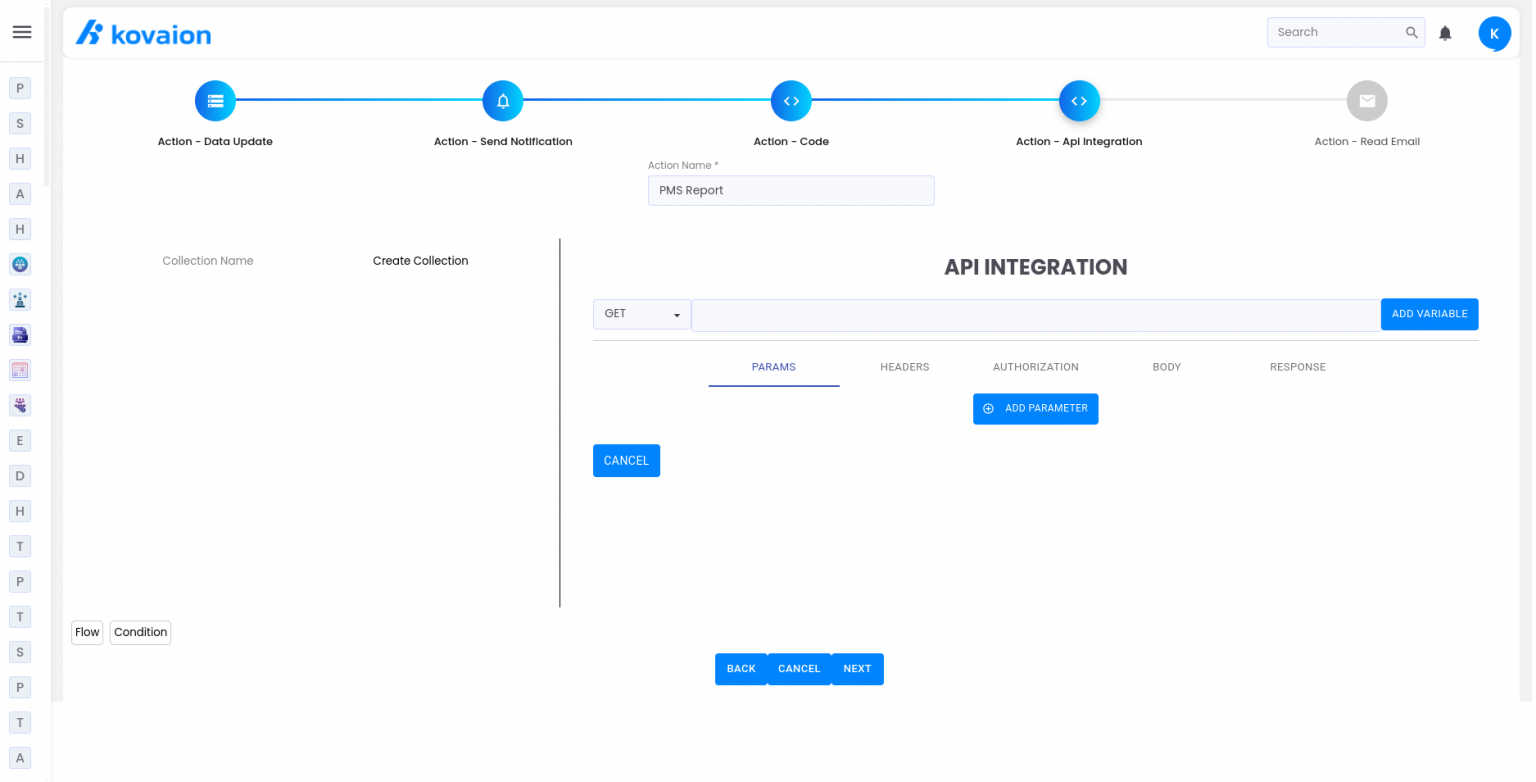The height and width of the screenshot is (782, 1536).
Task: Click the Kovaion logo
Action: pyautogui.click(x=143, y=32)
